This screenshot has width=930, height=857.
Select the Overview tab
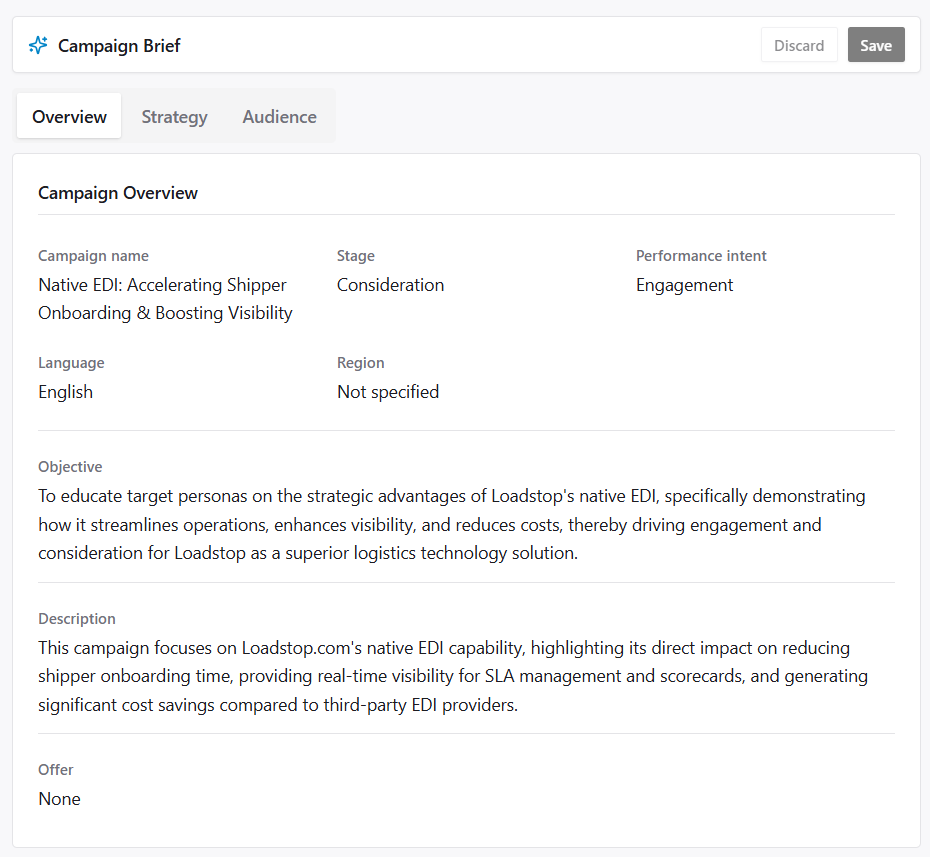pyautogui.click(x=68, y=116)
